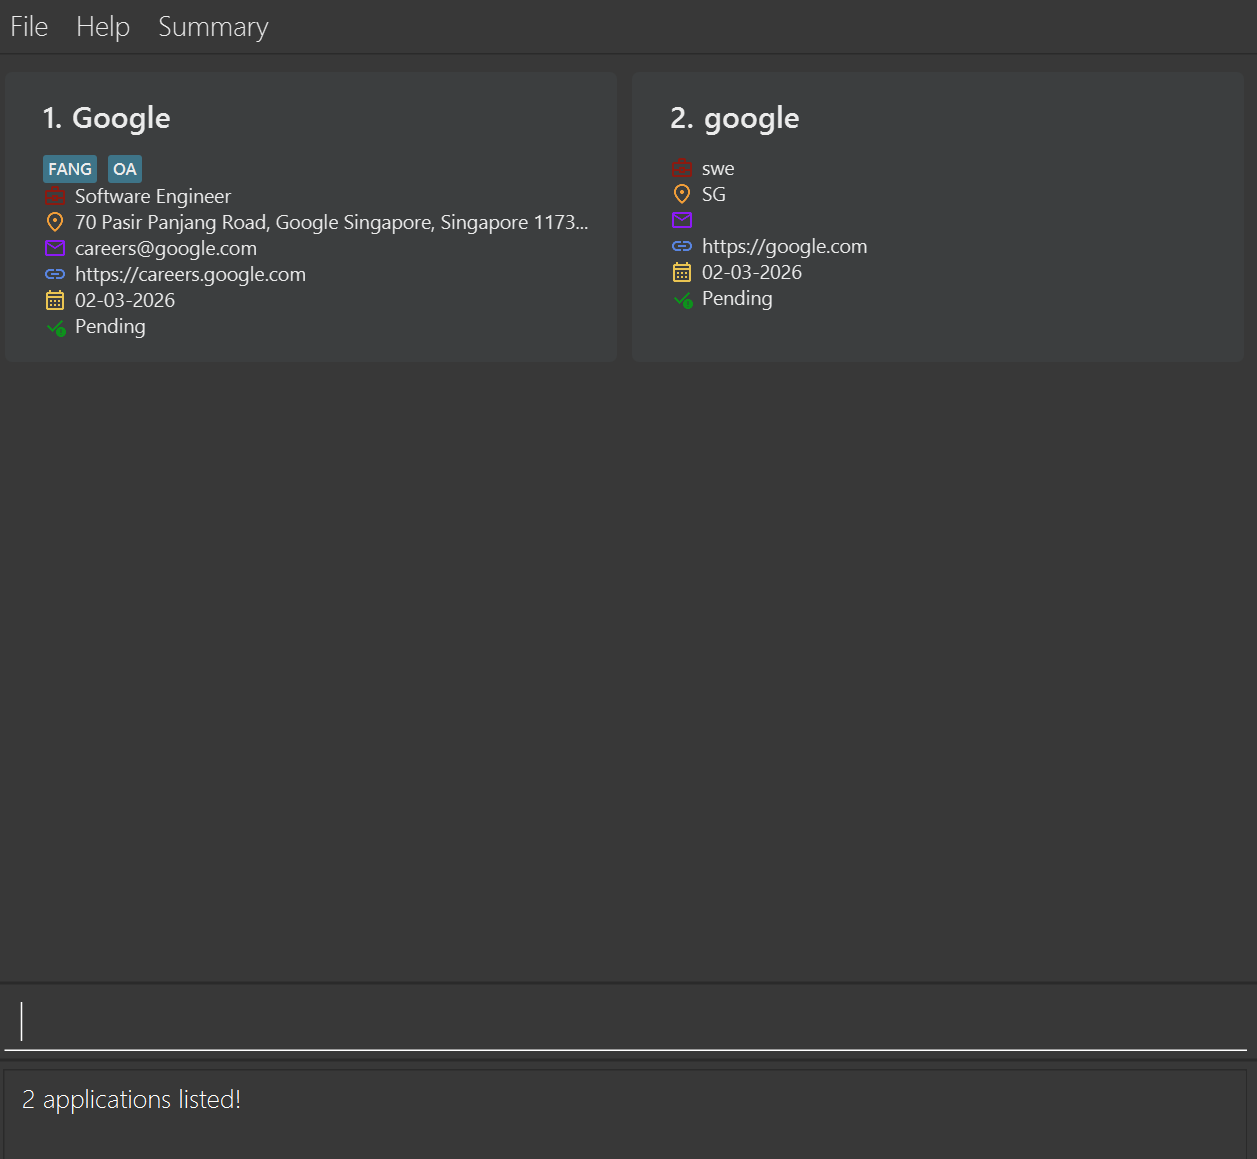1257x1159 pixels.
Task: Click the location pin icon beside SG
Action: pos(682,194)
